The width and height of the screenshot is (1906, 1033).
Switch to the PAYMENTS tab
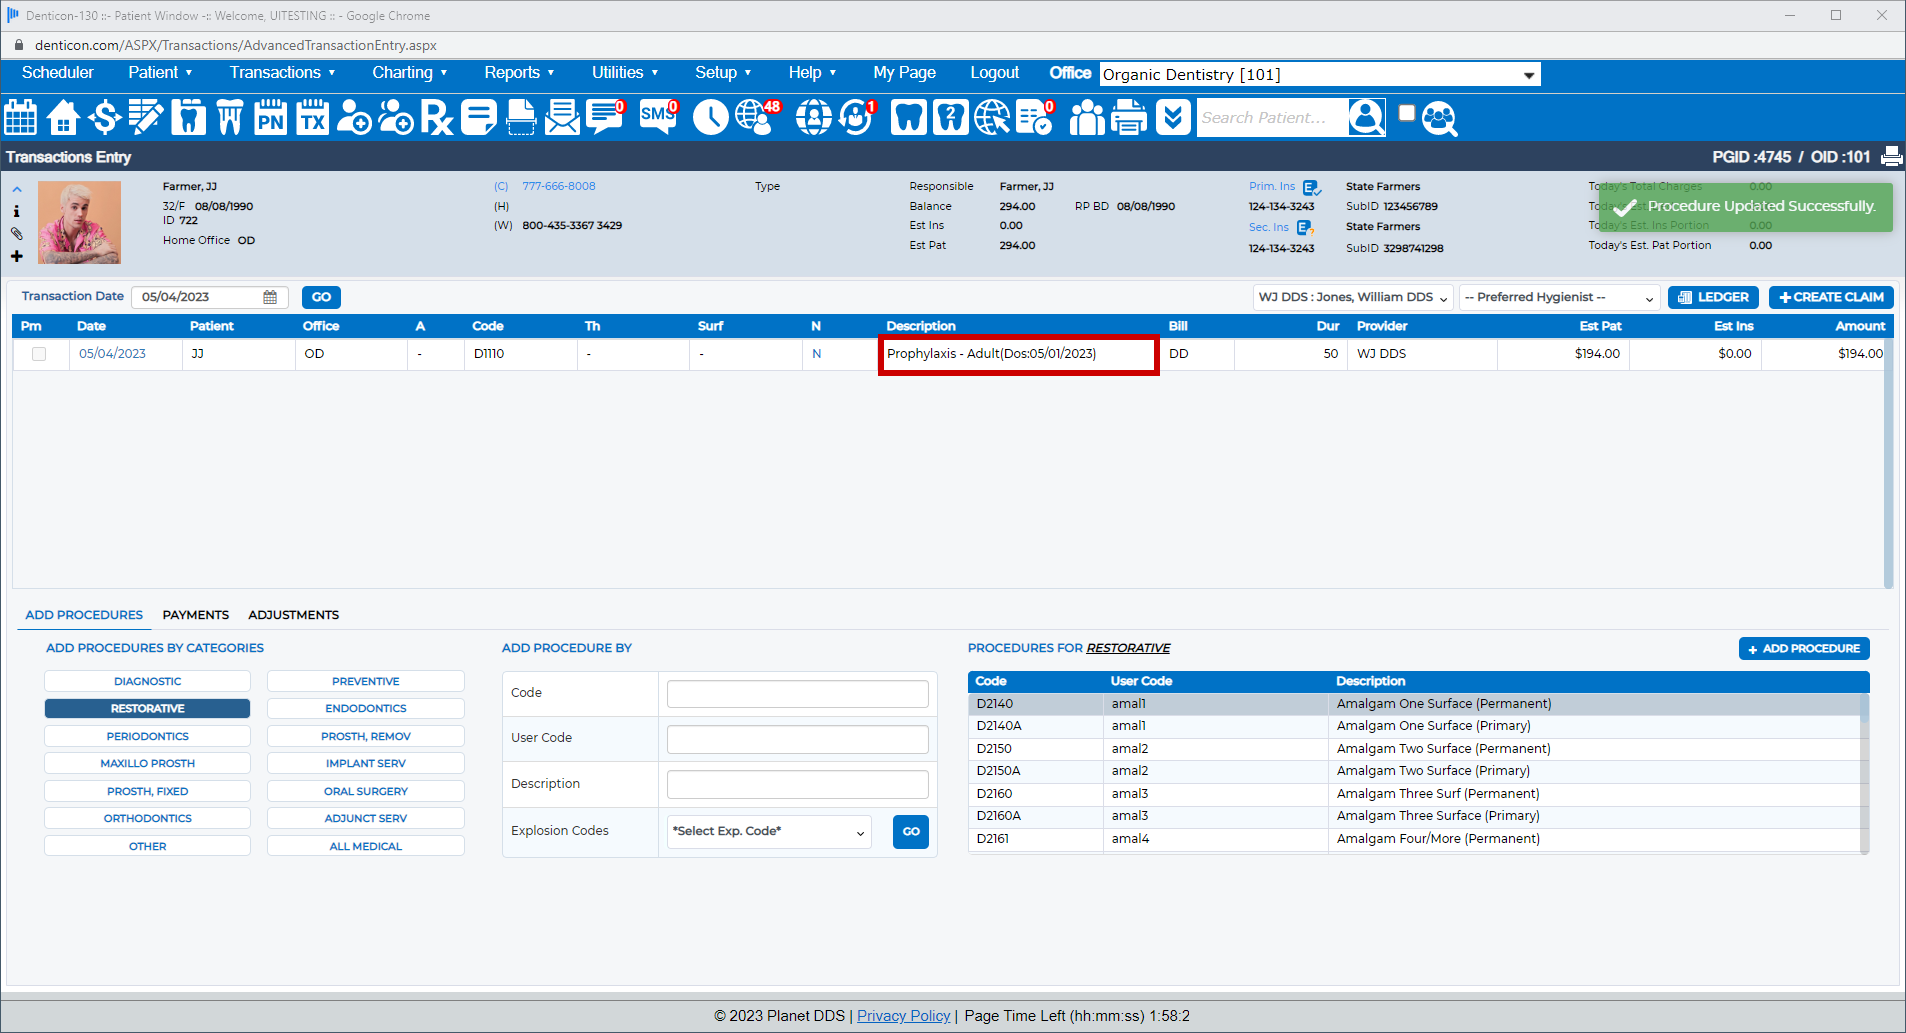(195, 615)
